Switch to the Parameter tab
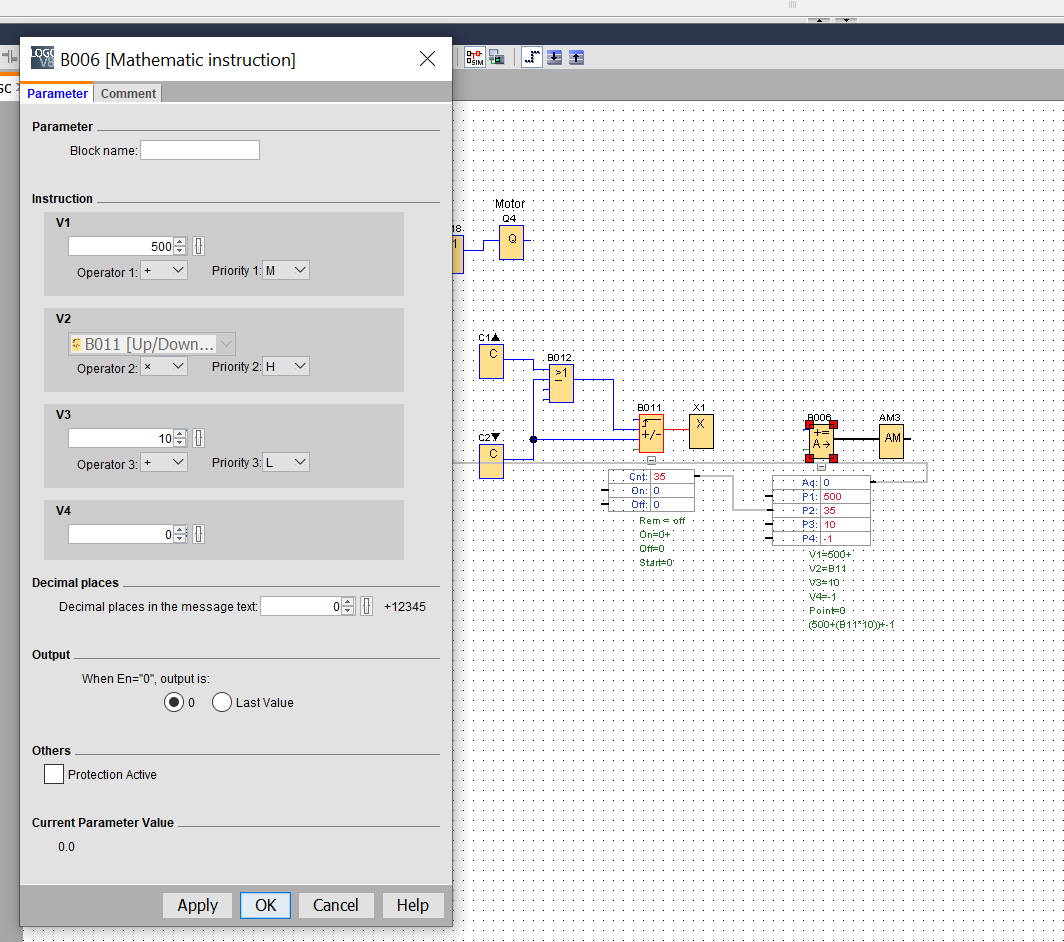Screen dimensions: 1064x942 (x=57, y=93)
